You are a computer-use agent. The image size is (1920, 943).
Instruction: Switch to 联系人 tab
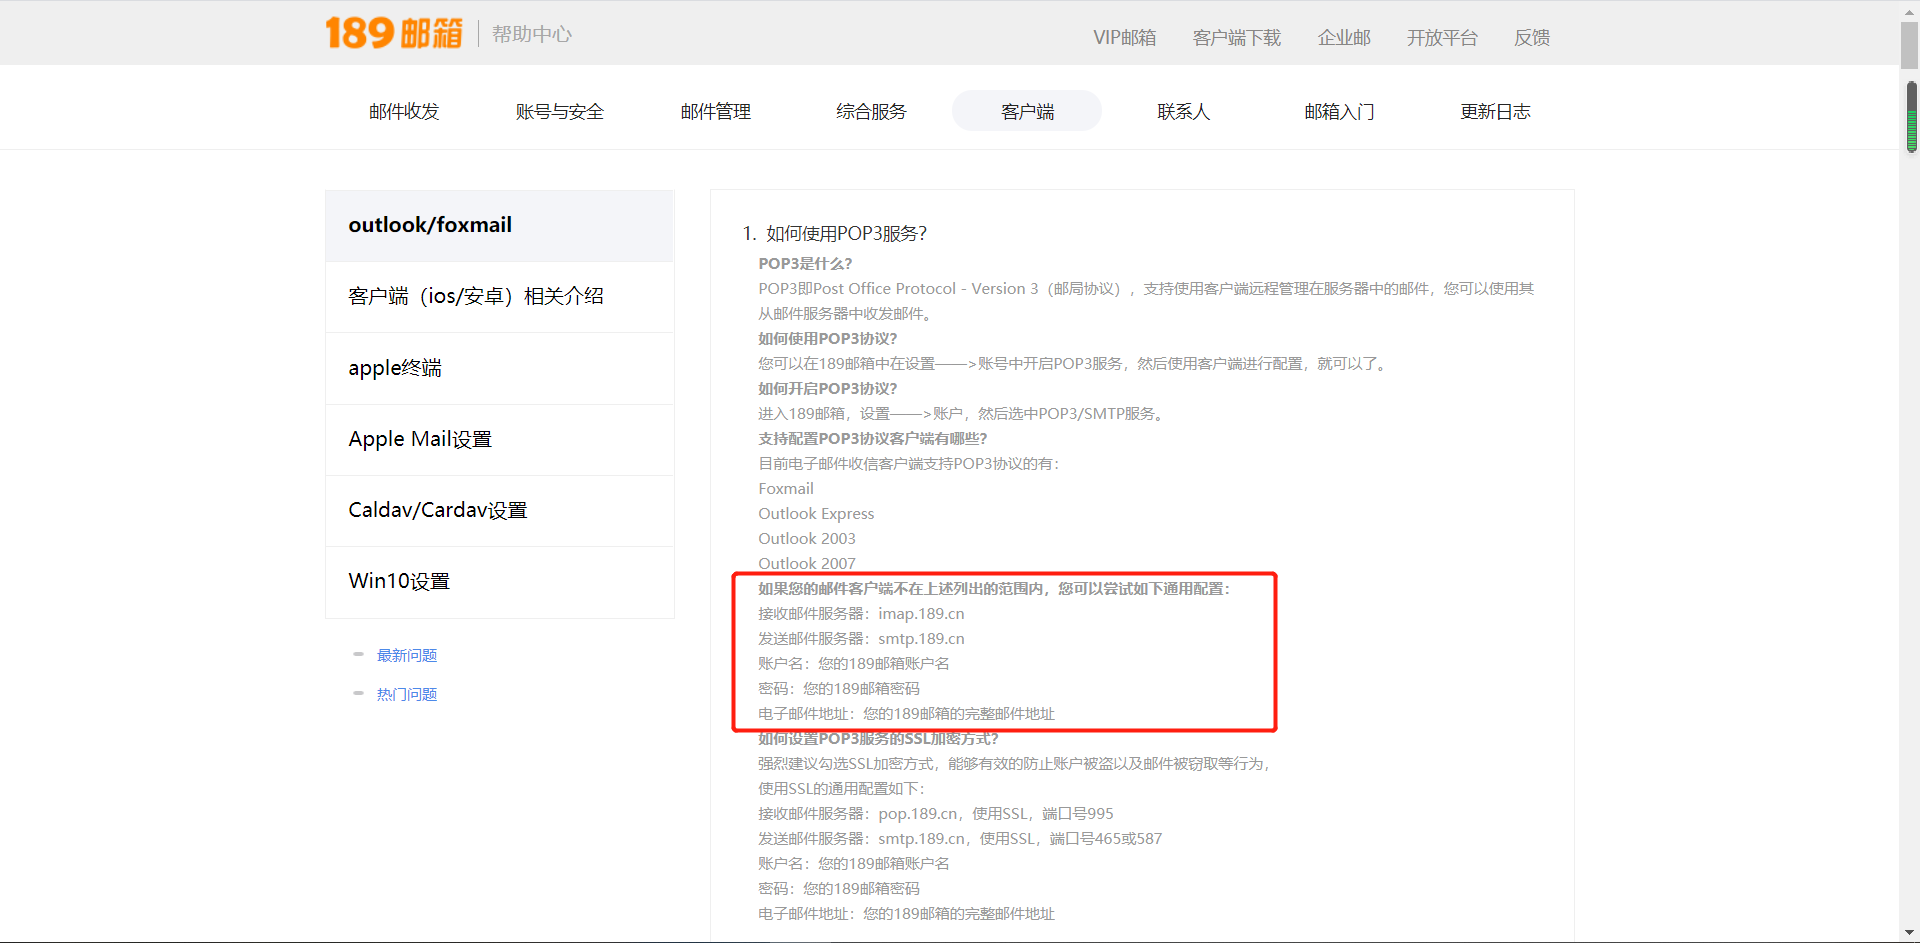1183,111
